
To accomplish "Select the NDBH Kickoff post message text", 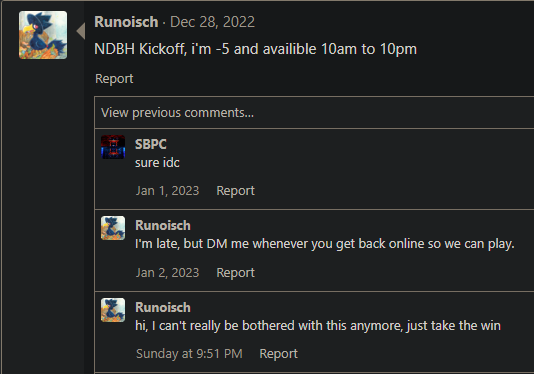I will (255, 49).
